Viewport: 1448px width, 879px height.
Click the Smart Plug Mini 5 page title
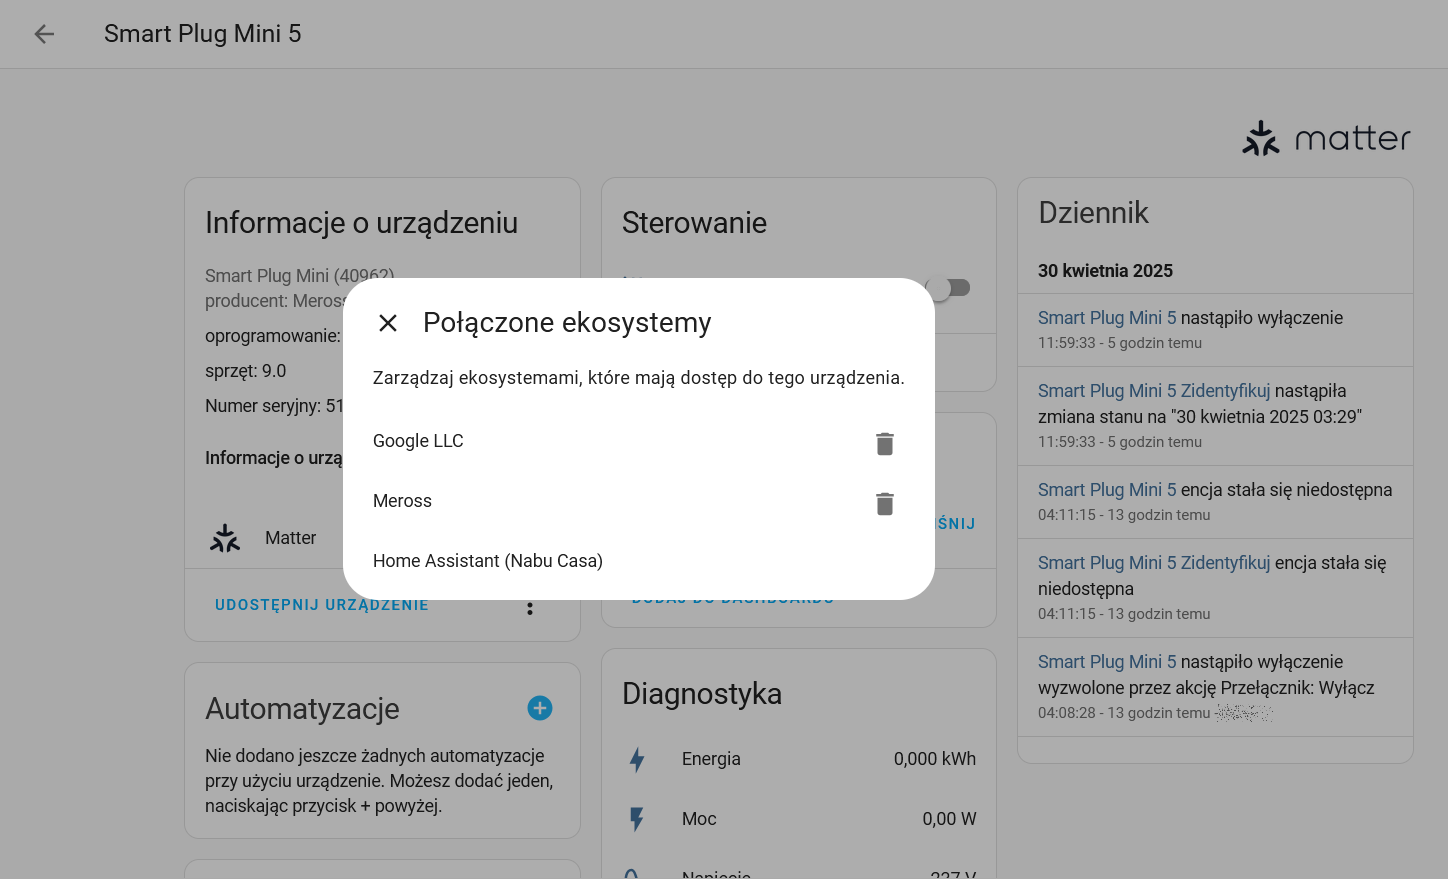(203, 34)
